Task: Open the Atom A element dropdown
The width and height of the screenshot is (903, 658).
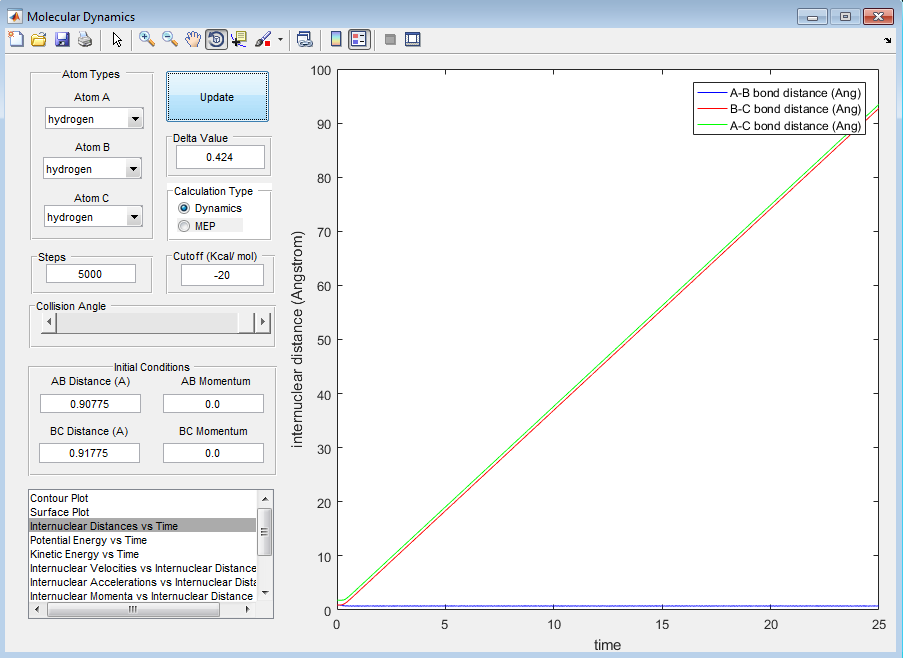Action: pos(134,119)
